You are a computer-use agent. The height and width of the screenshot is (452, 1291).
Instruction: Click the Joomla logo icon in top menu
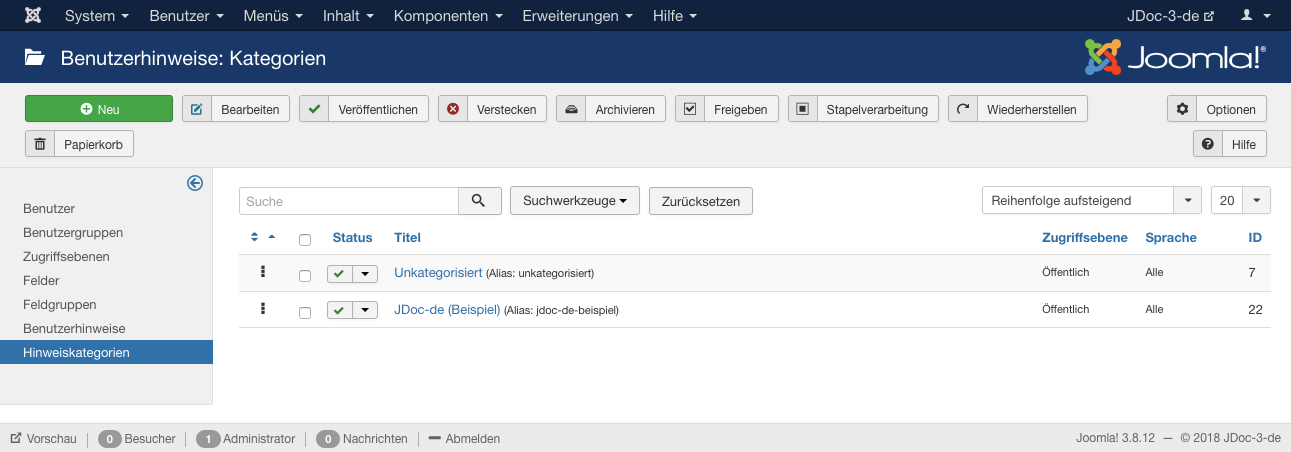click(x=33, y=16)
